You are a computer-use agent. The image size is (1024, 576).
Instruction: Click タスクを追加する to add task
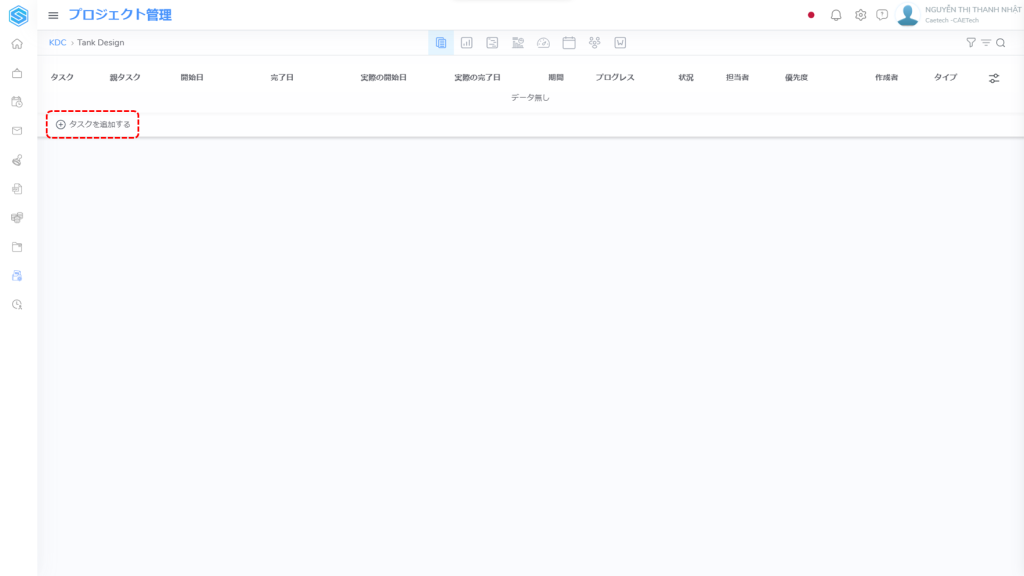(93, 124)
